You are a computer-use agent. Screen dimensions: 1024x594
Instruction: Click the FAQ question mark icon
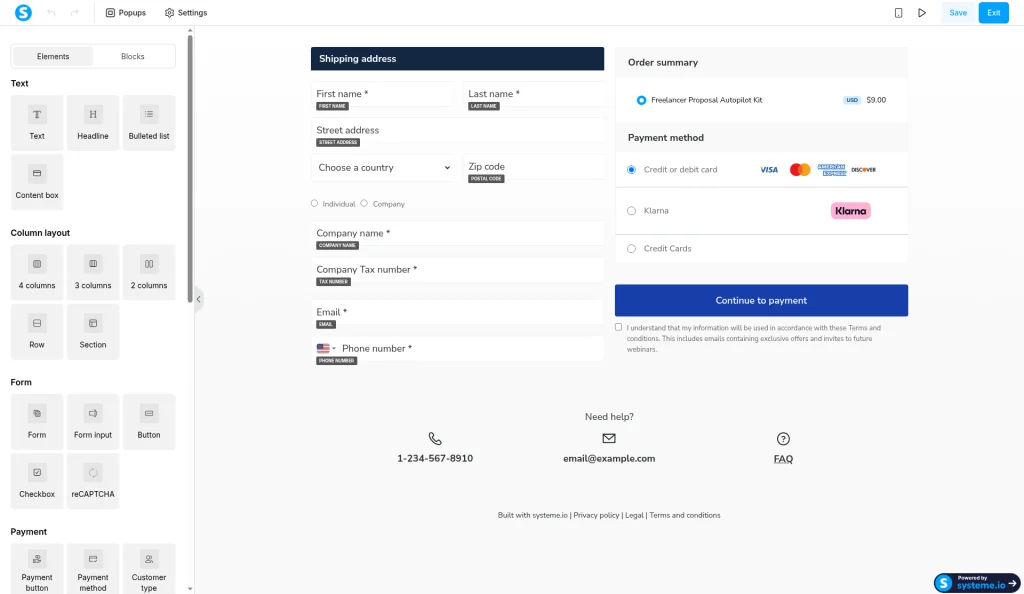coord(783,439)
